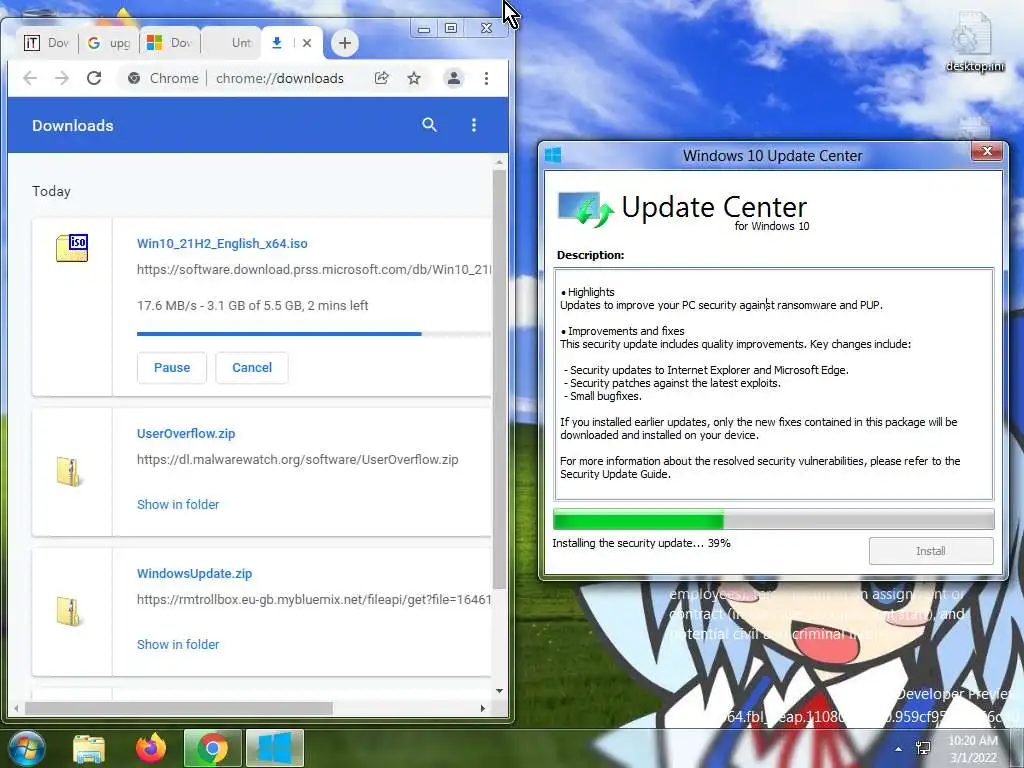Pause the Win10 ISO download
Image resolution: width=1024 pixels, height=768 pixels.
coord(172,368)
